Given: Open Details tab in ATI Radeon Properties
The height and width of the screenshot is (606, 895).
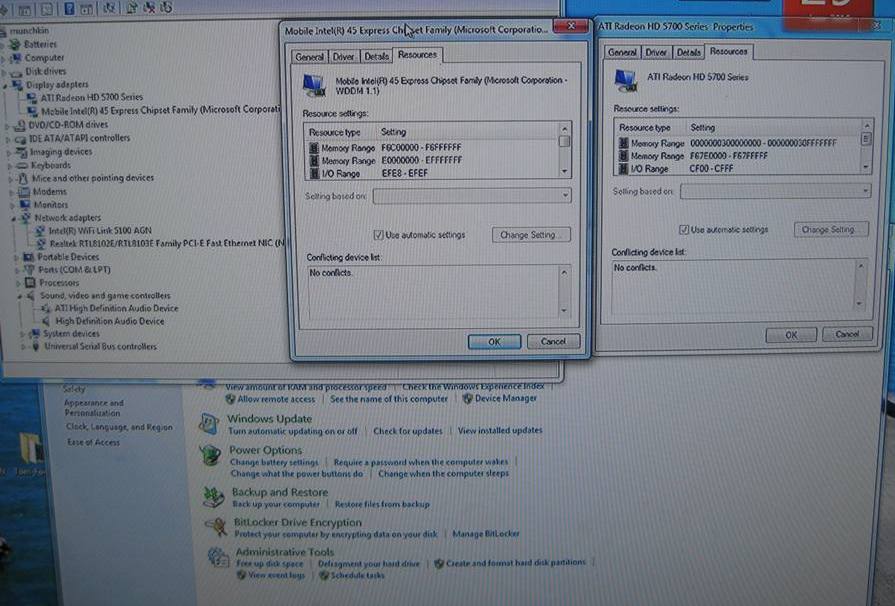Looking at the screenshot, I should point(688,52).
